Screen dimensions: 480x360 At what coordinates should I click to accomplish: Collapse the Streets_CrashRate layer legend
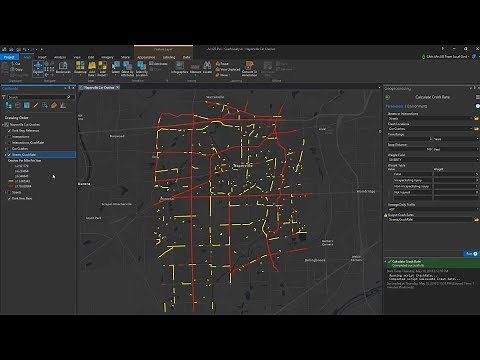pos(5,155)
